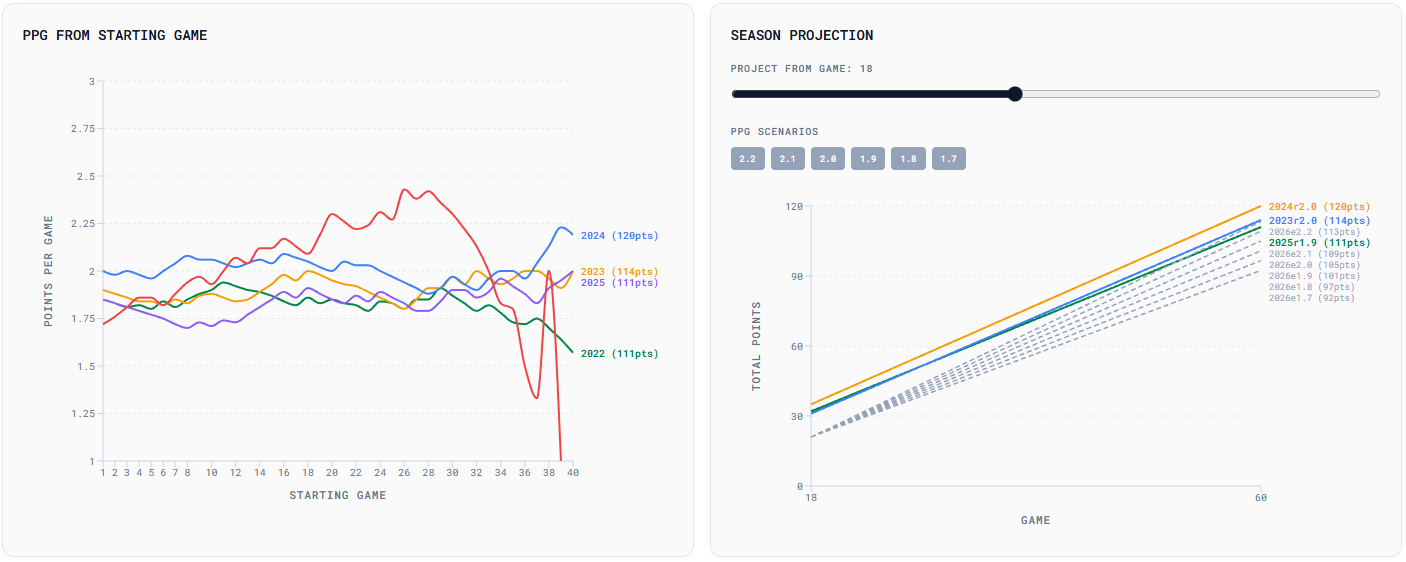
Task: Click the 2022 (111pts) green series label
Action: click(x=619, y=354)
